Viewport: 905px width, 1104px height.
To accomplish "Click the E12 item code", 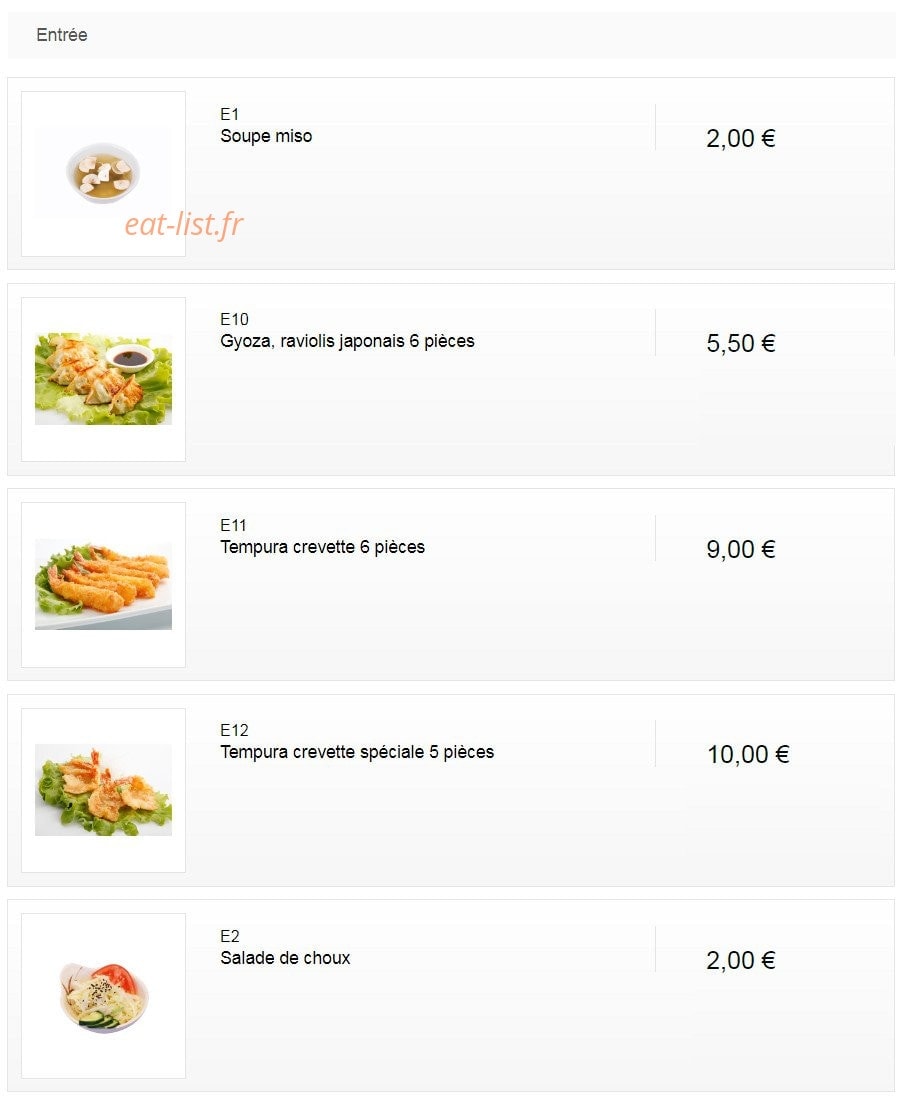I will coord(234,730).
